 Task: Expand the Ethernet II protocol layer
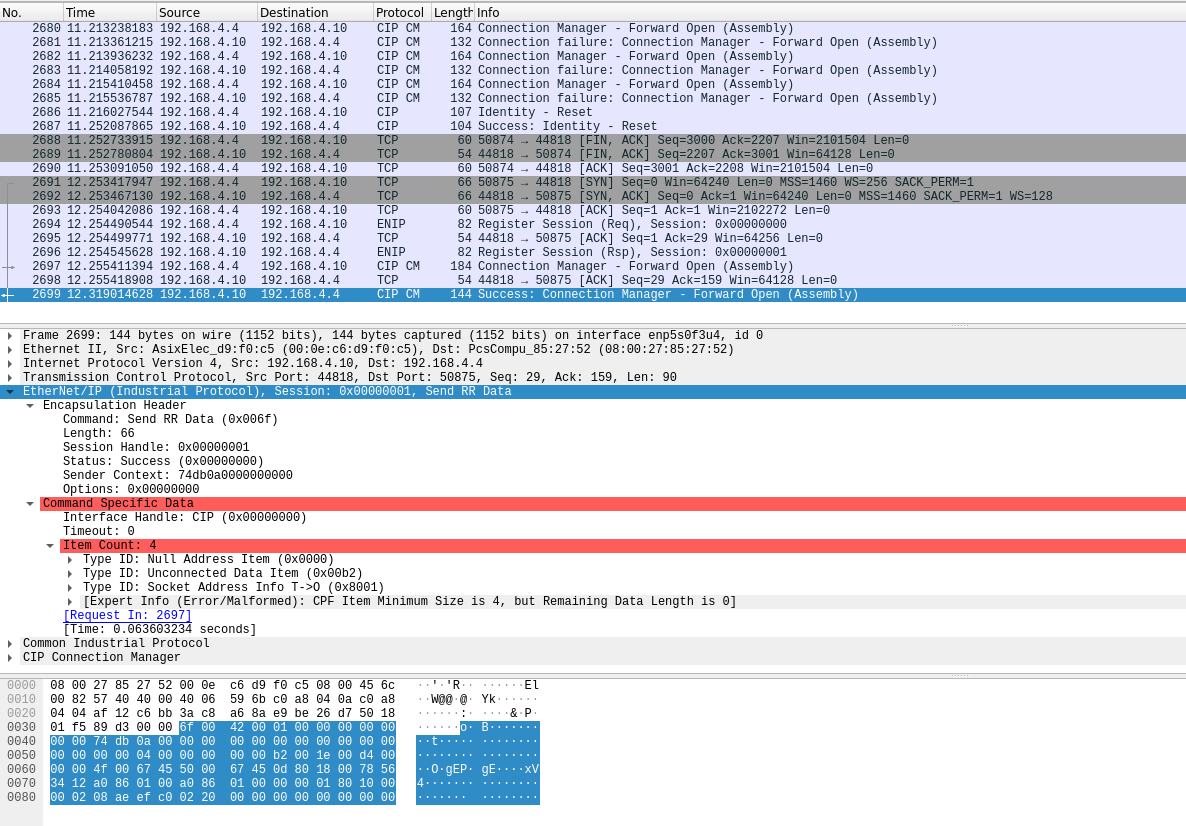pos(9,348)
